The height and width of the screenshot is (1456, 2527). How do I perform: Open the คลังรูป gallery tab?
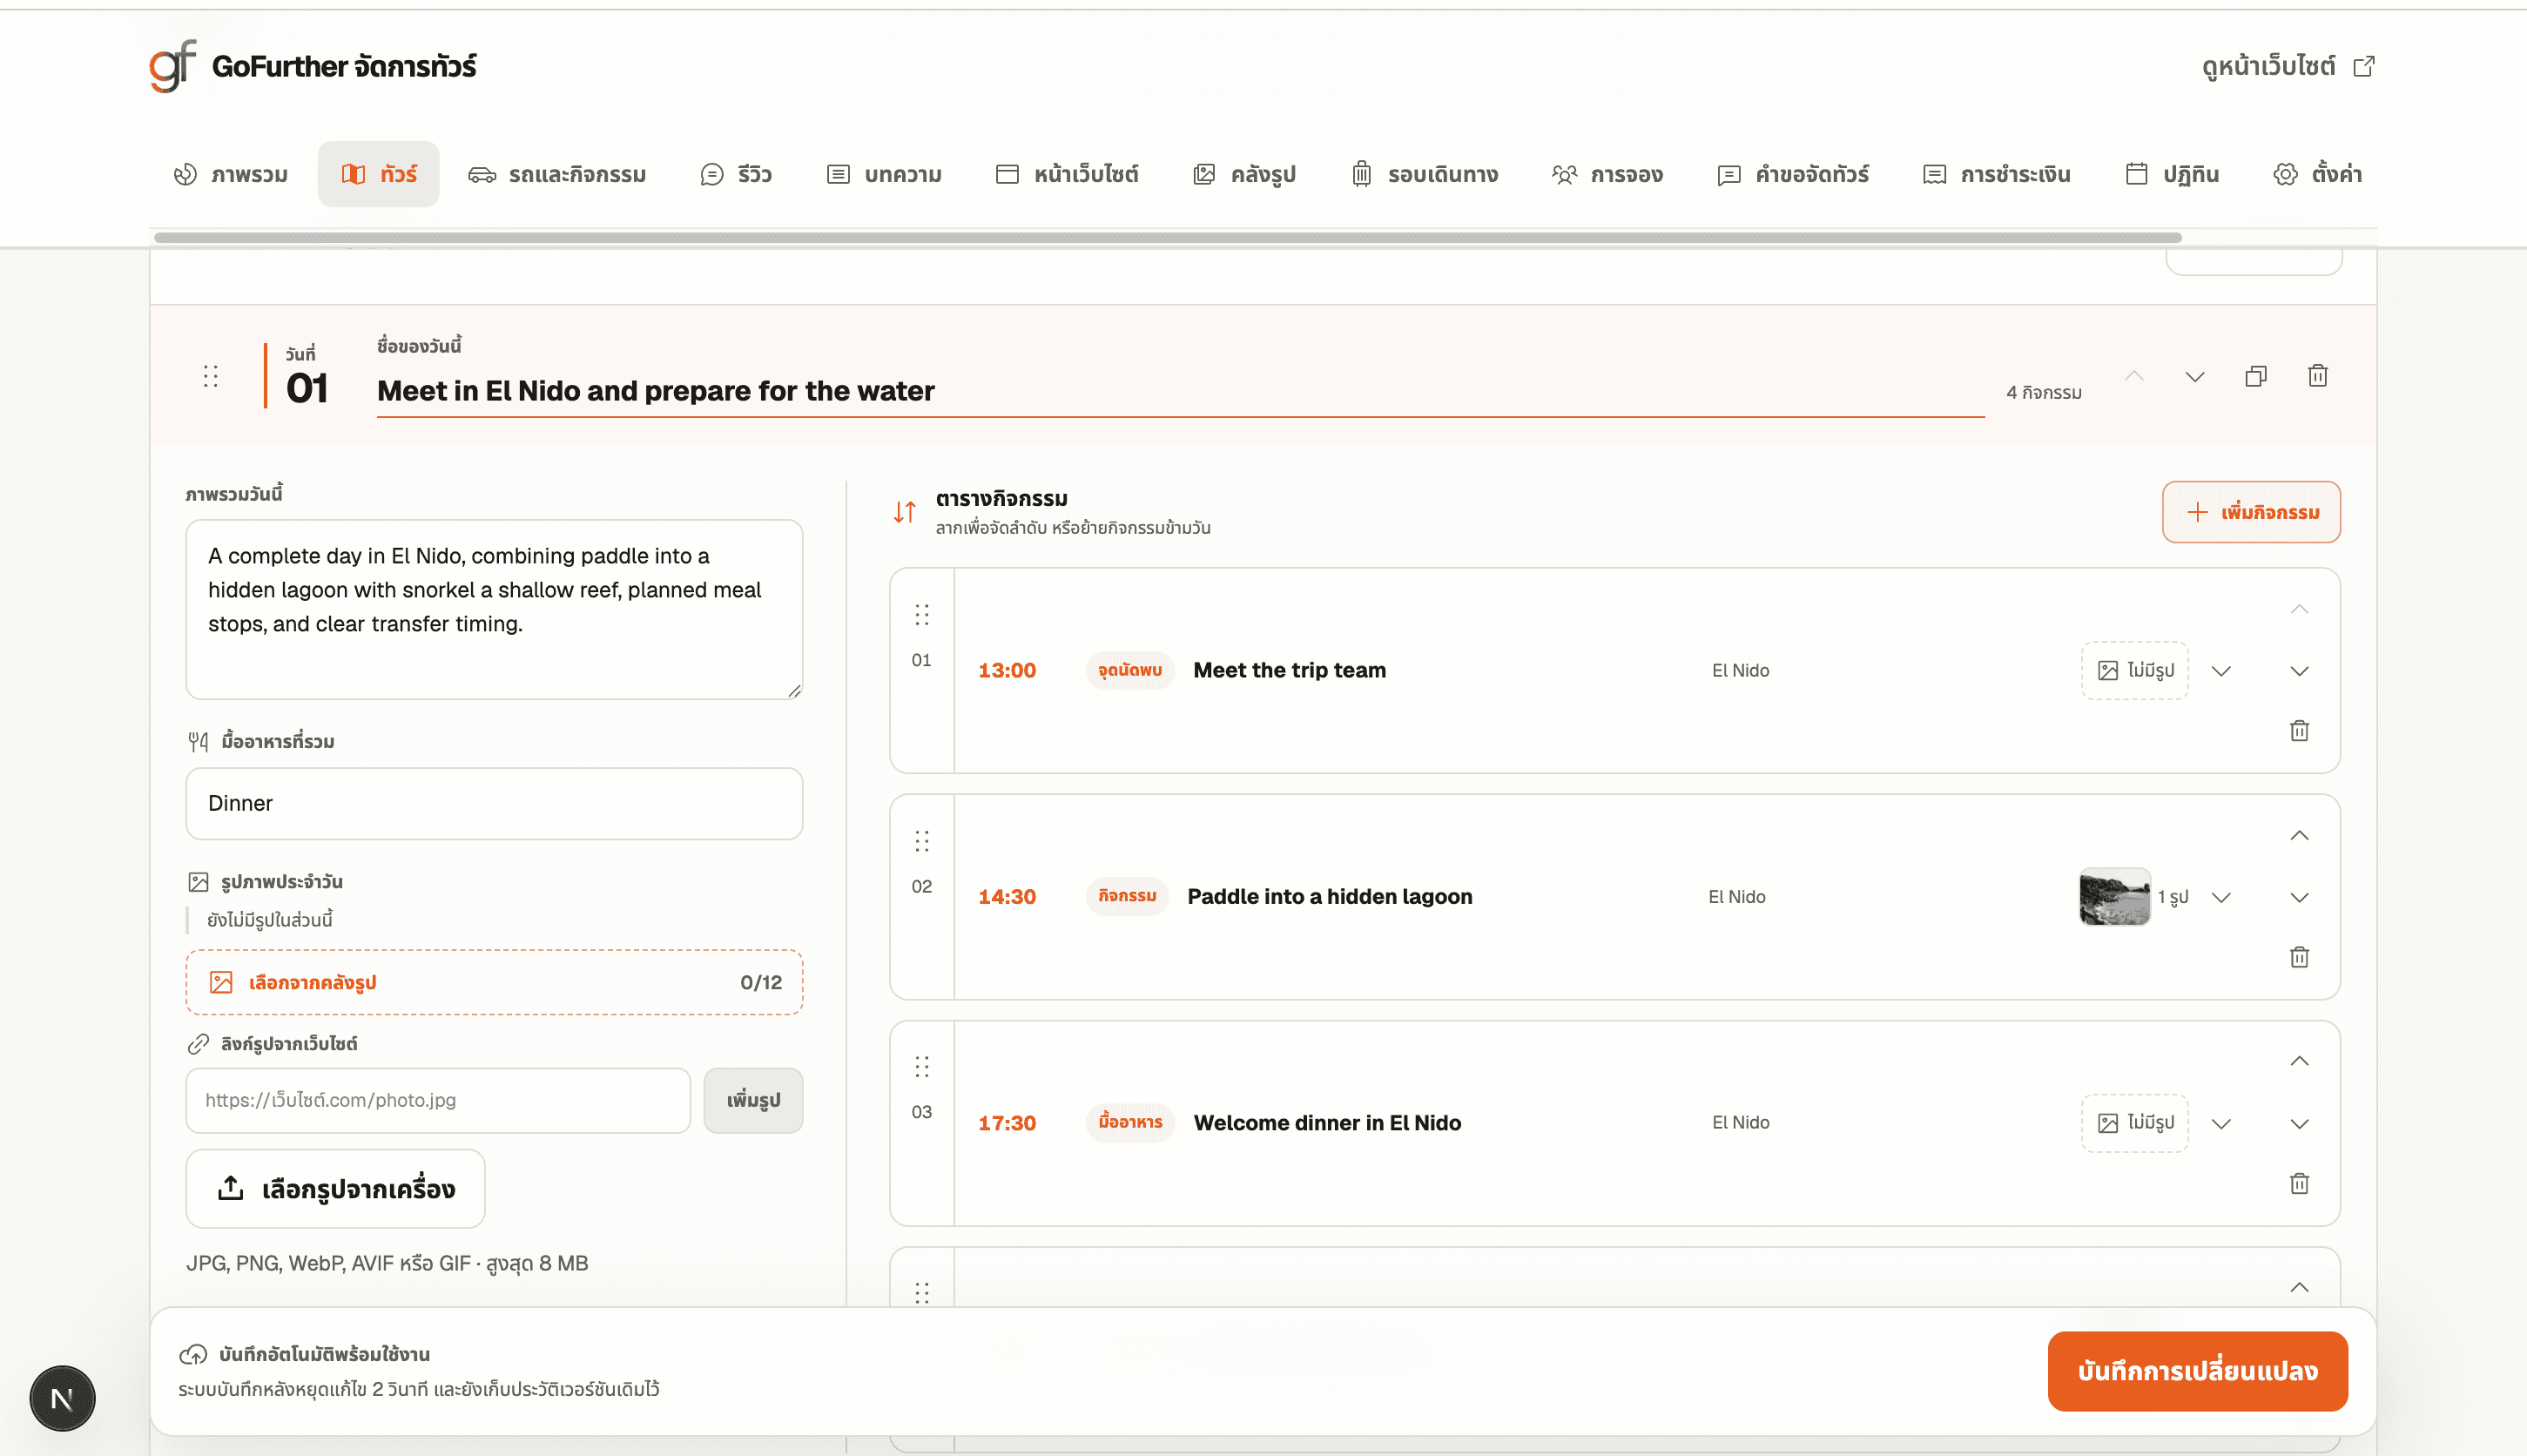pos(1244,174)
